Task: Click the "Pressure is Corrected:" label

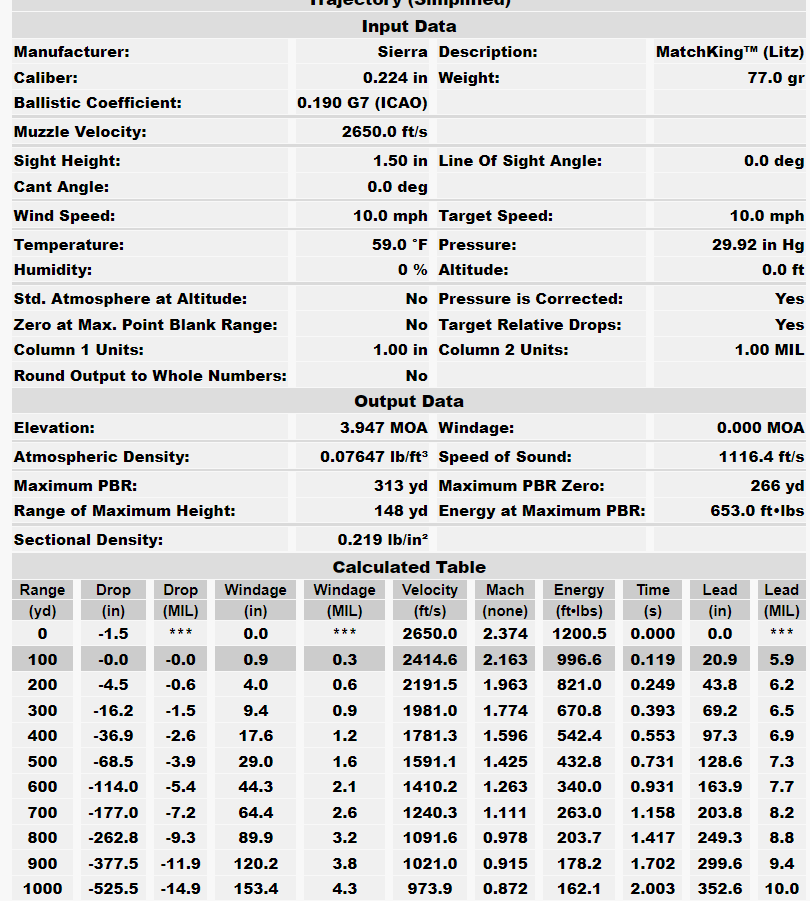Action: 530,299
